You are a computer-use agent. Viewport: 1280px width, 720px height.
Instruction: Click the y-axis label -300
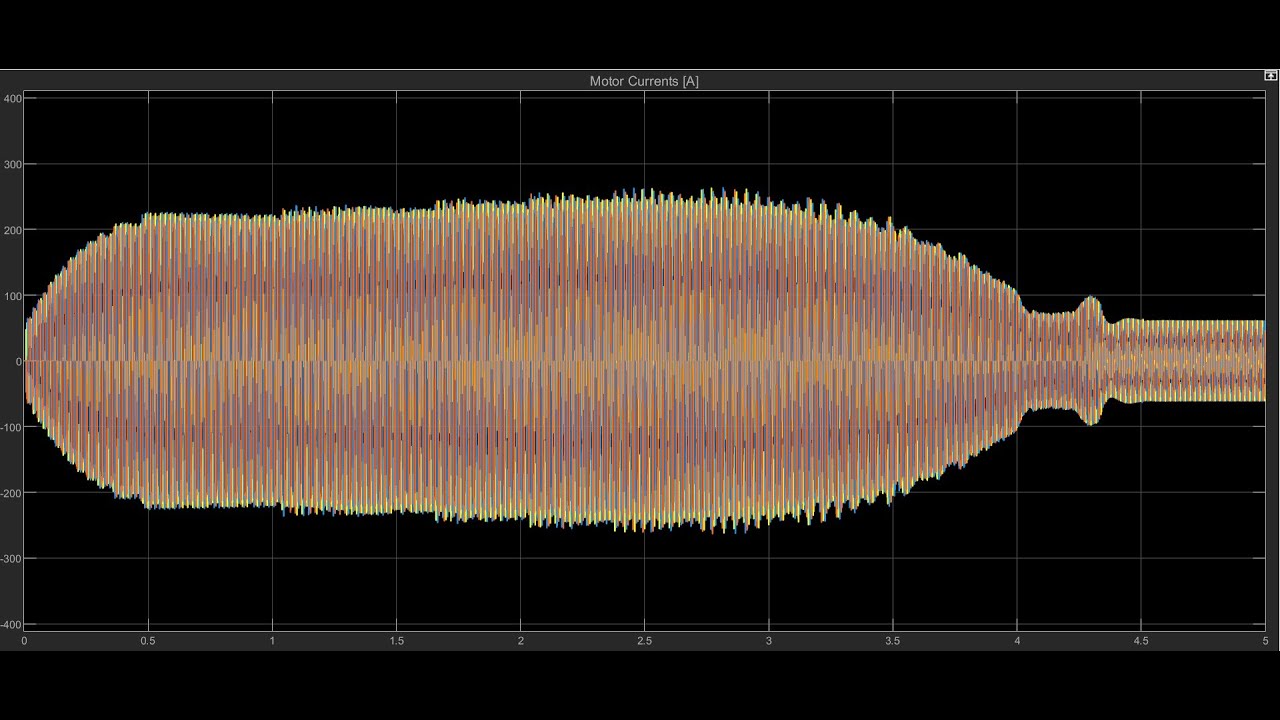[11, 559]
